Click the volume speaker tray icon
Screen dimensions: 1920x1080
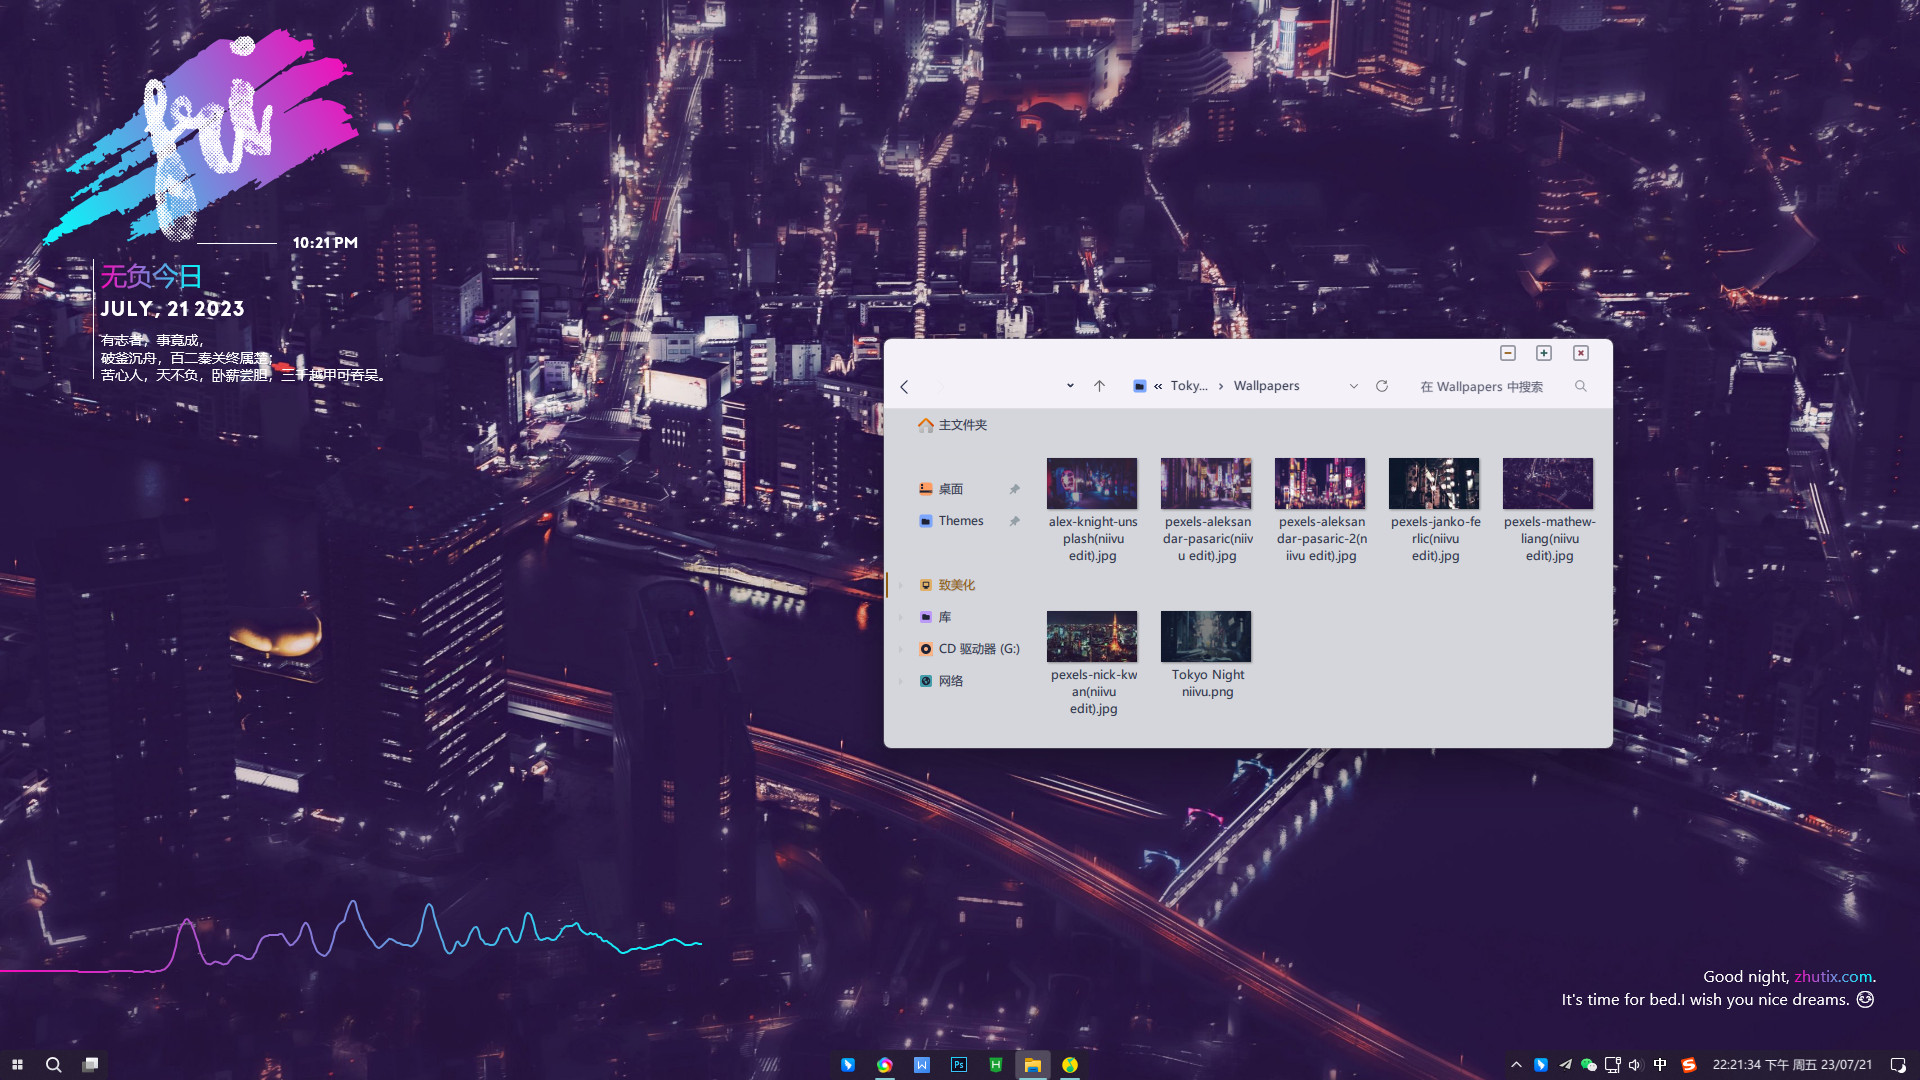coord(1634,1065)
